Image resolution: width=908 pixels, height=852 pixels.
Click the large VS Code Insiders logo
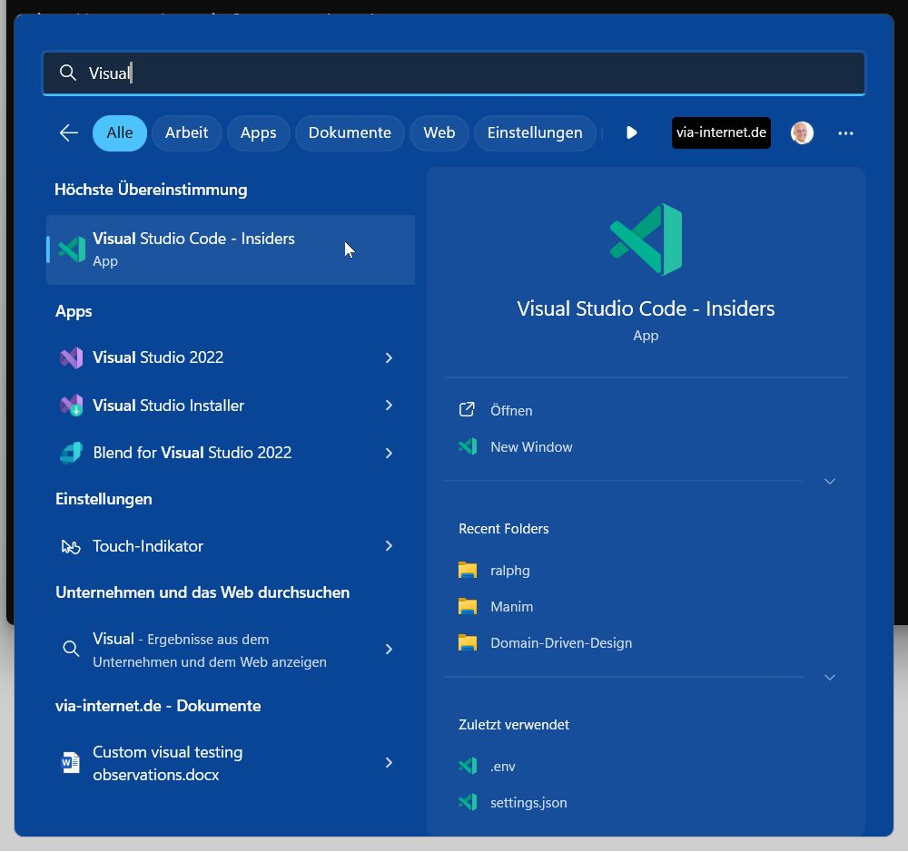pyautogui.click(x=646, y=239)
